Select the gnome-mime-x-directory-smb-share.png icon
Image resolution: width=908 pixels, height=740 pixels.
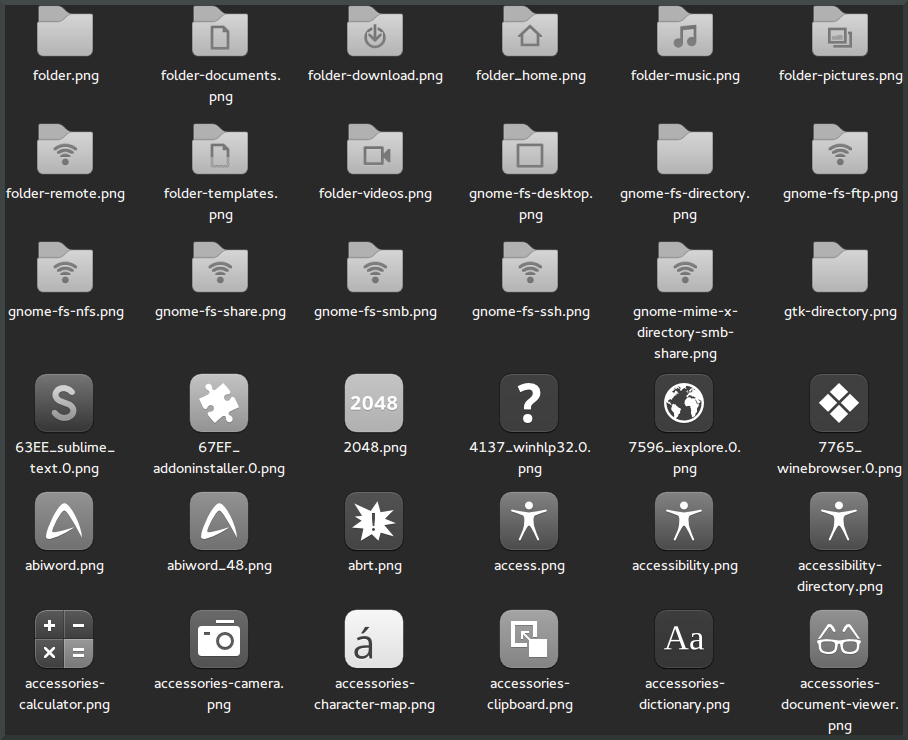pyautogui.click(x=684, y=268)
